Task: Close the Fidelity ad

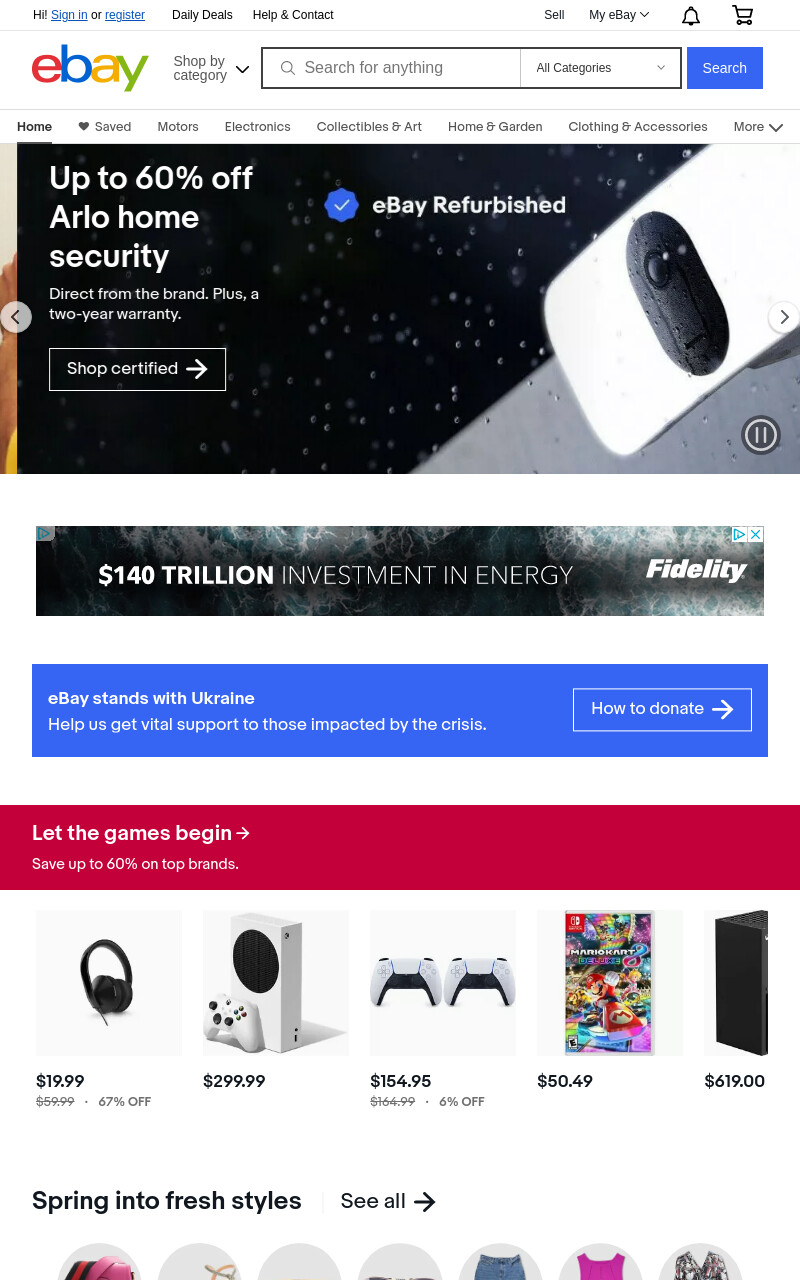Action: pos(756,534)
